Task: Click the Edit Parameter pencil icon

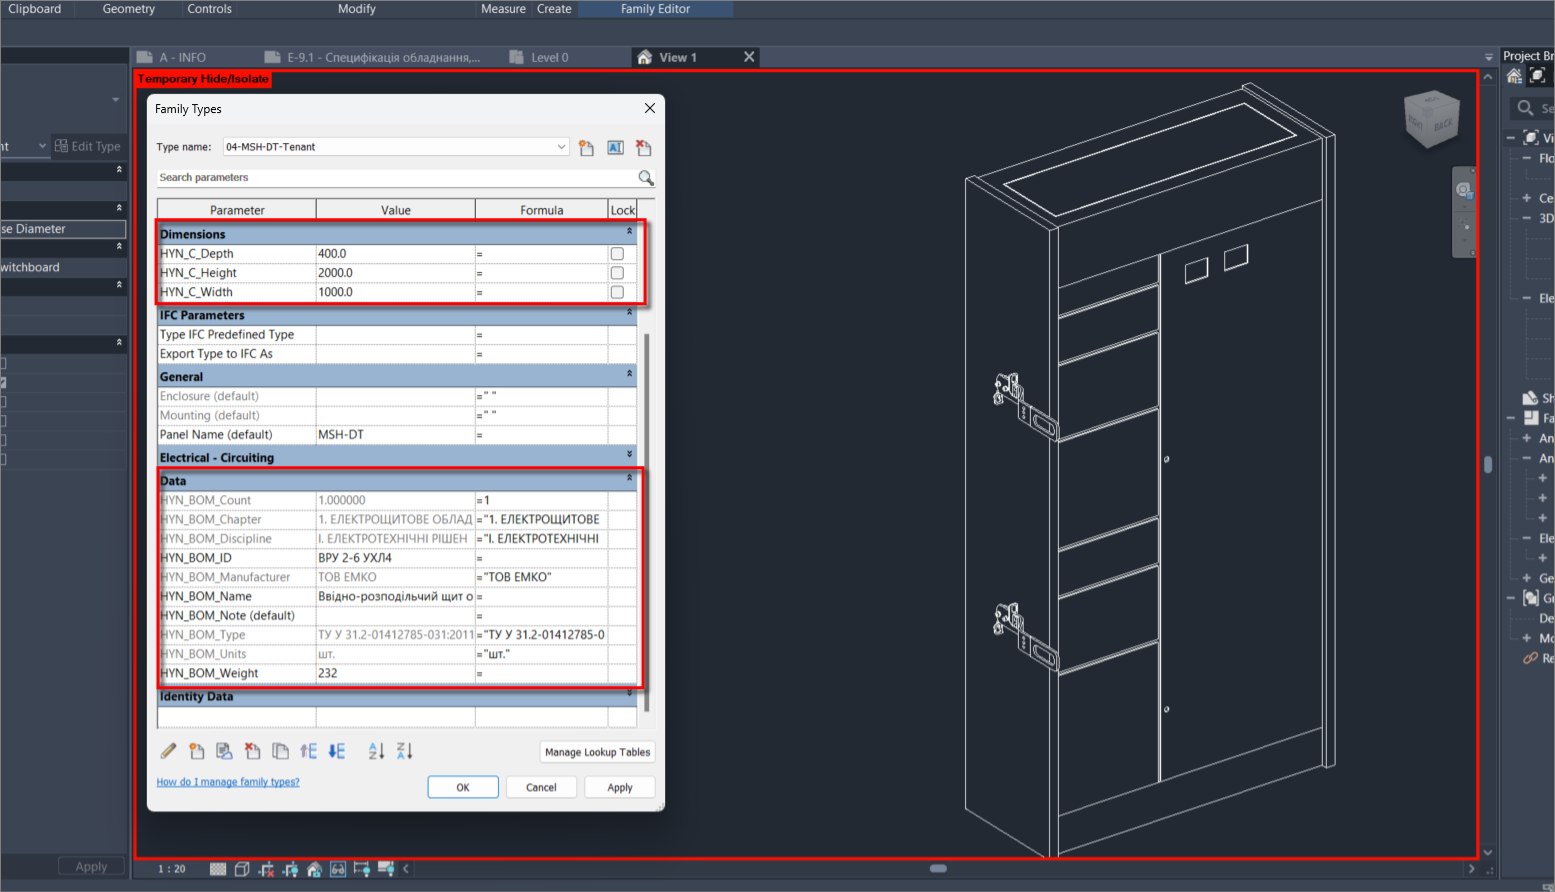Action: 168,751
